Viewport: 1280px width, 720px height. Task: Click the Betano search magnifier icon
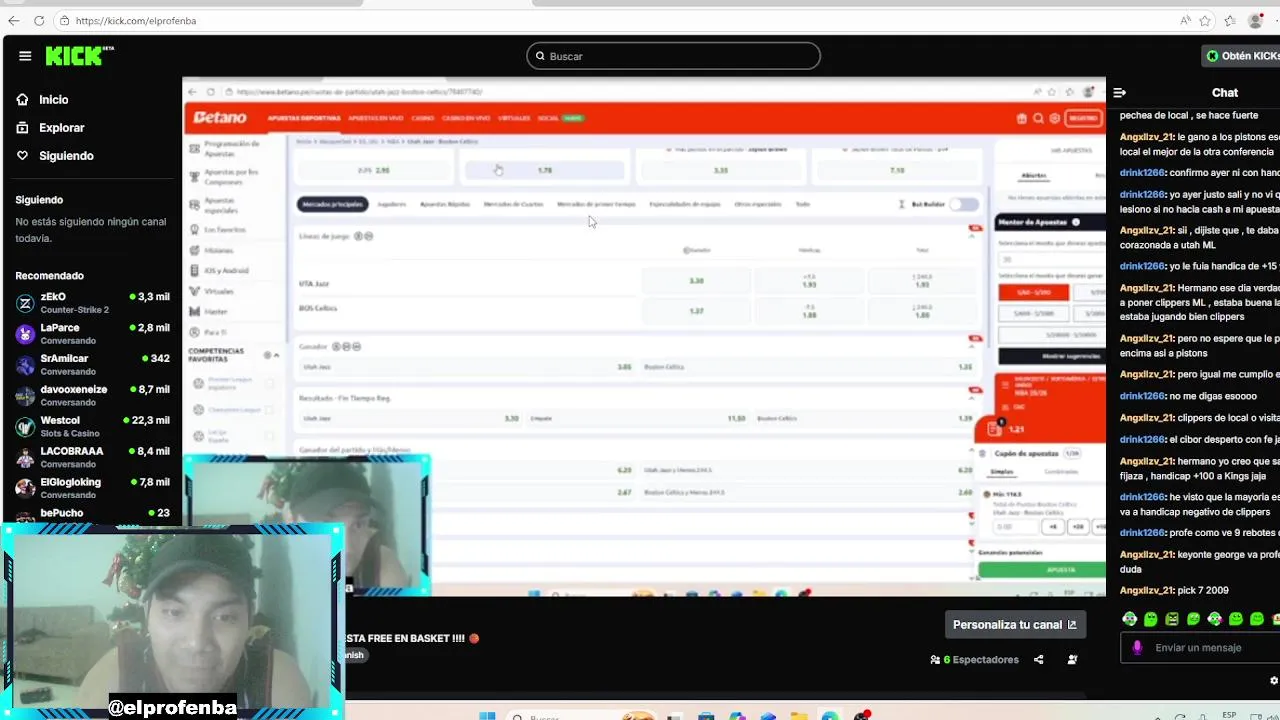[x=1038, y=118]
